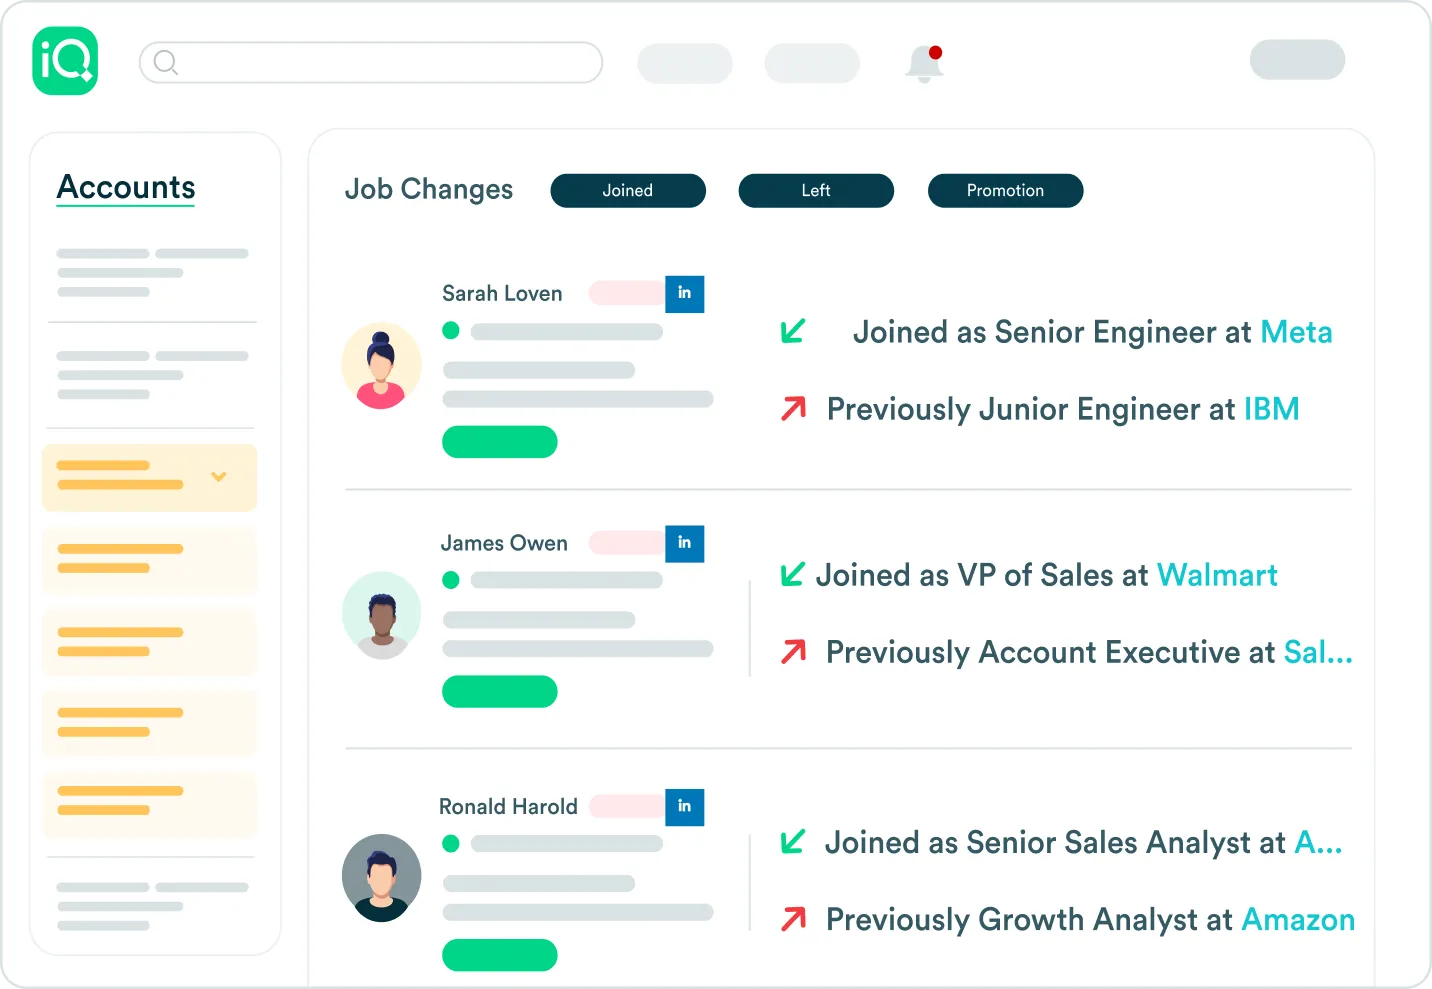Image resolution: width=1432 pixels, height=989 pixels.
Task: Open James Owen's LinkedIn icon
Action: click(684, 543)
